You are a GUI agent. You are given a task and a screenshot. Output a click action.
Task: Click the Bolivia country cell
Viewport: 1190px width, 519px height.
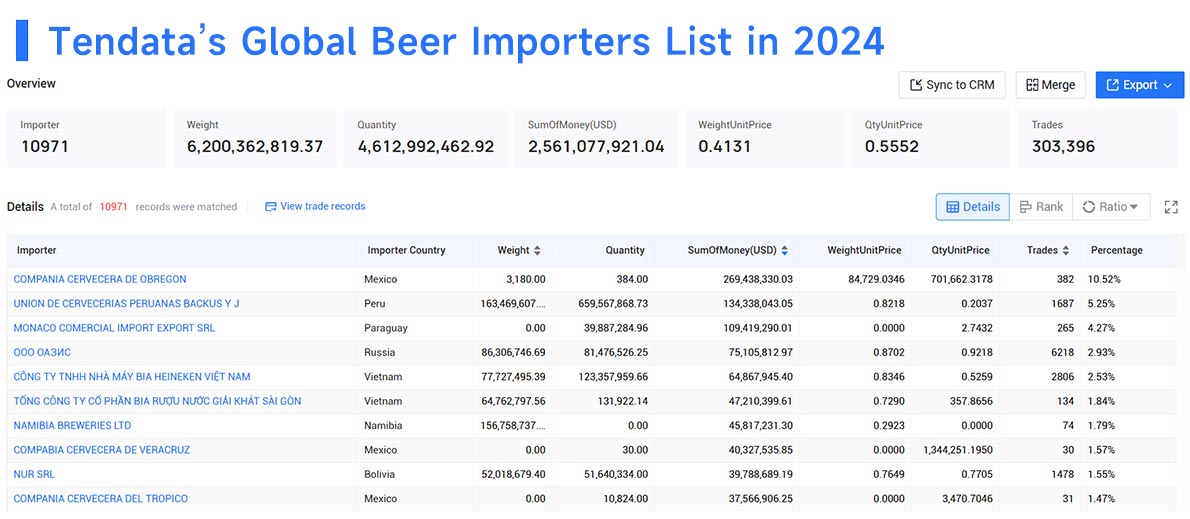pos(380,473)
